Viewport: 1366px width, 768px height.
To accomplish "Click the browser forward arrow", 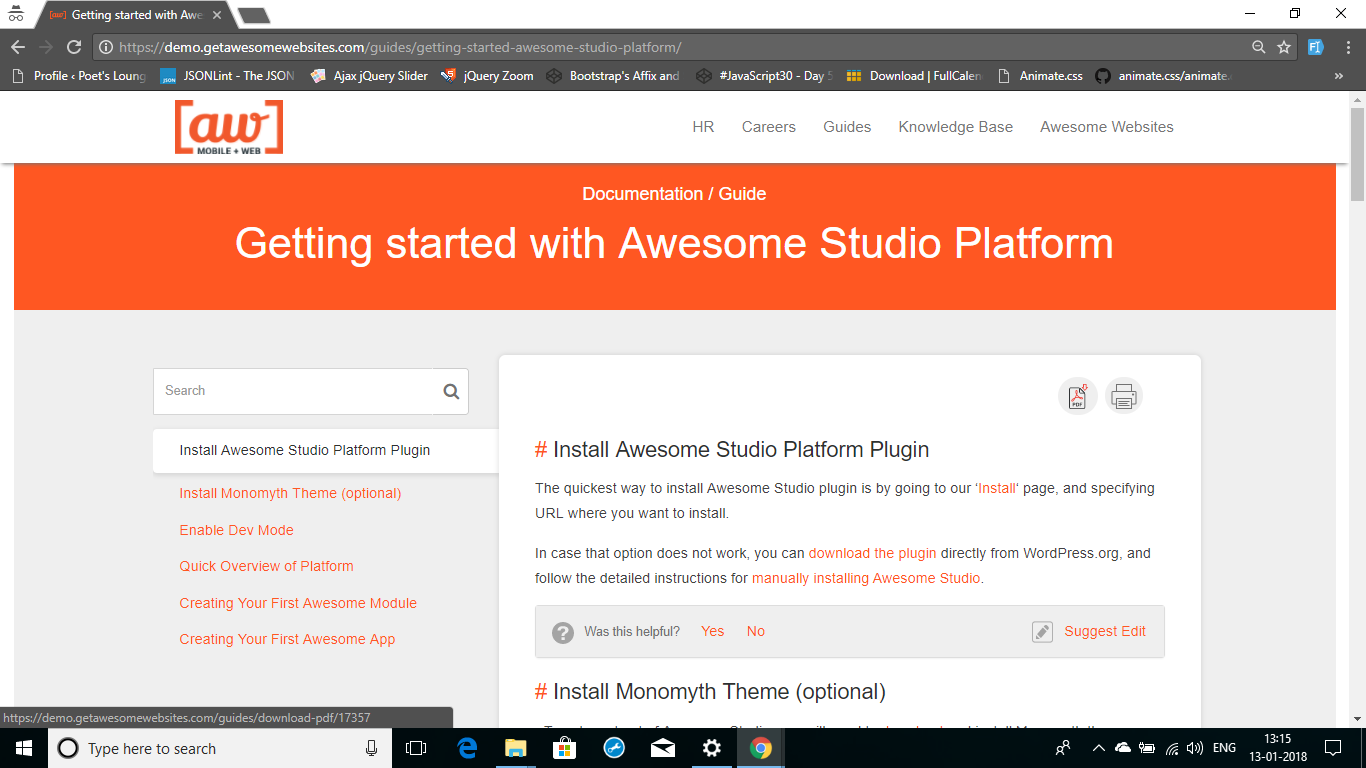I will (x=46, y=47).
